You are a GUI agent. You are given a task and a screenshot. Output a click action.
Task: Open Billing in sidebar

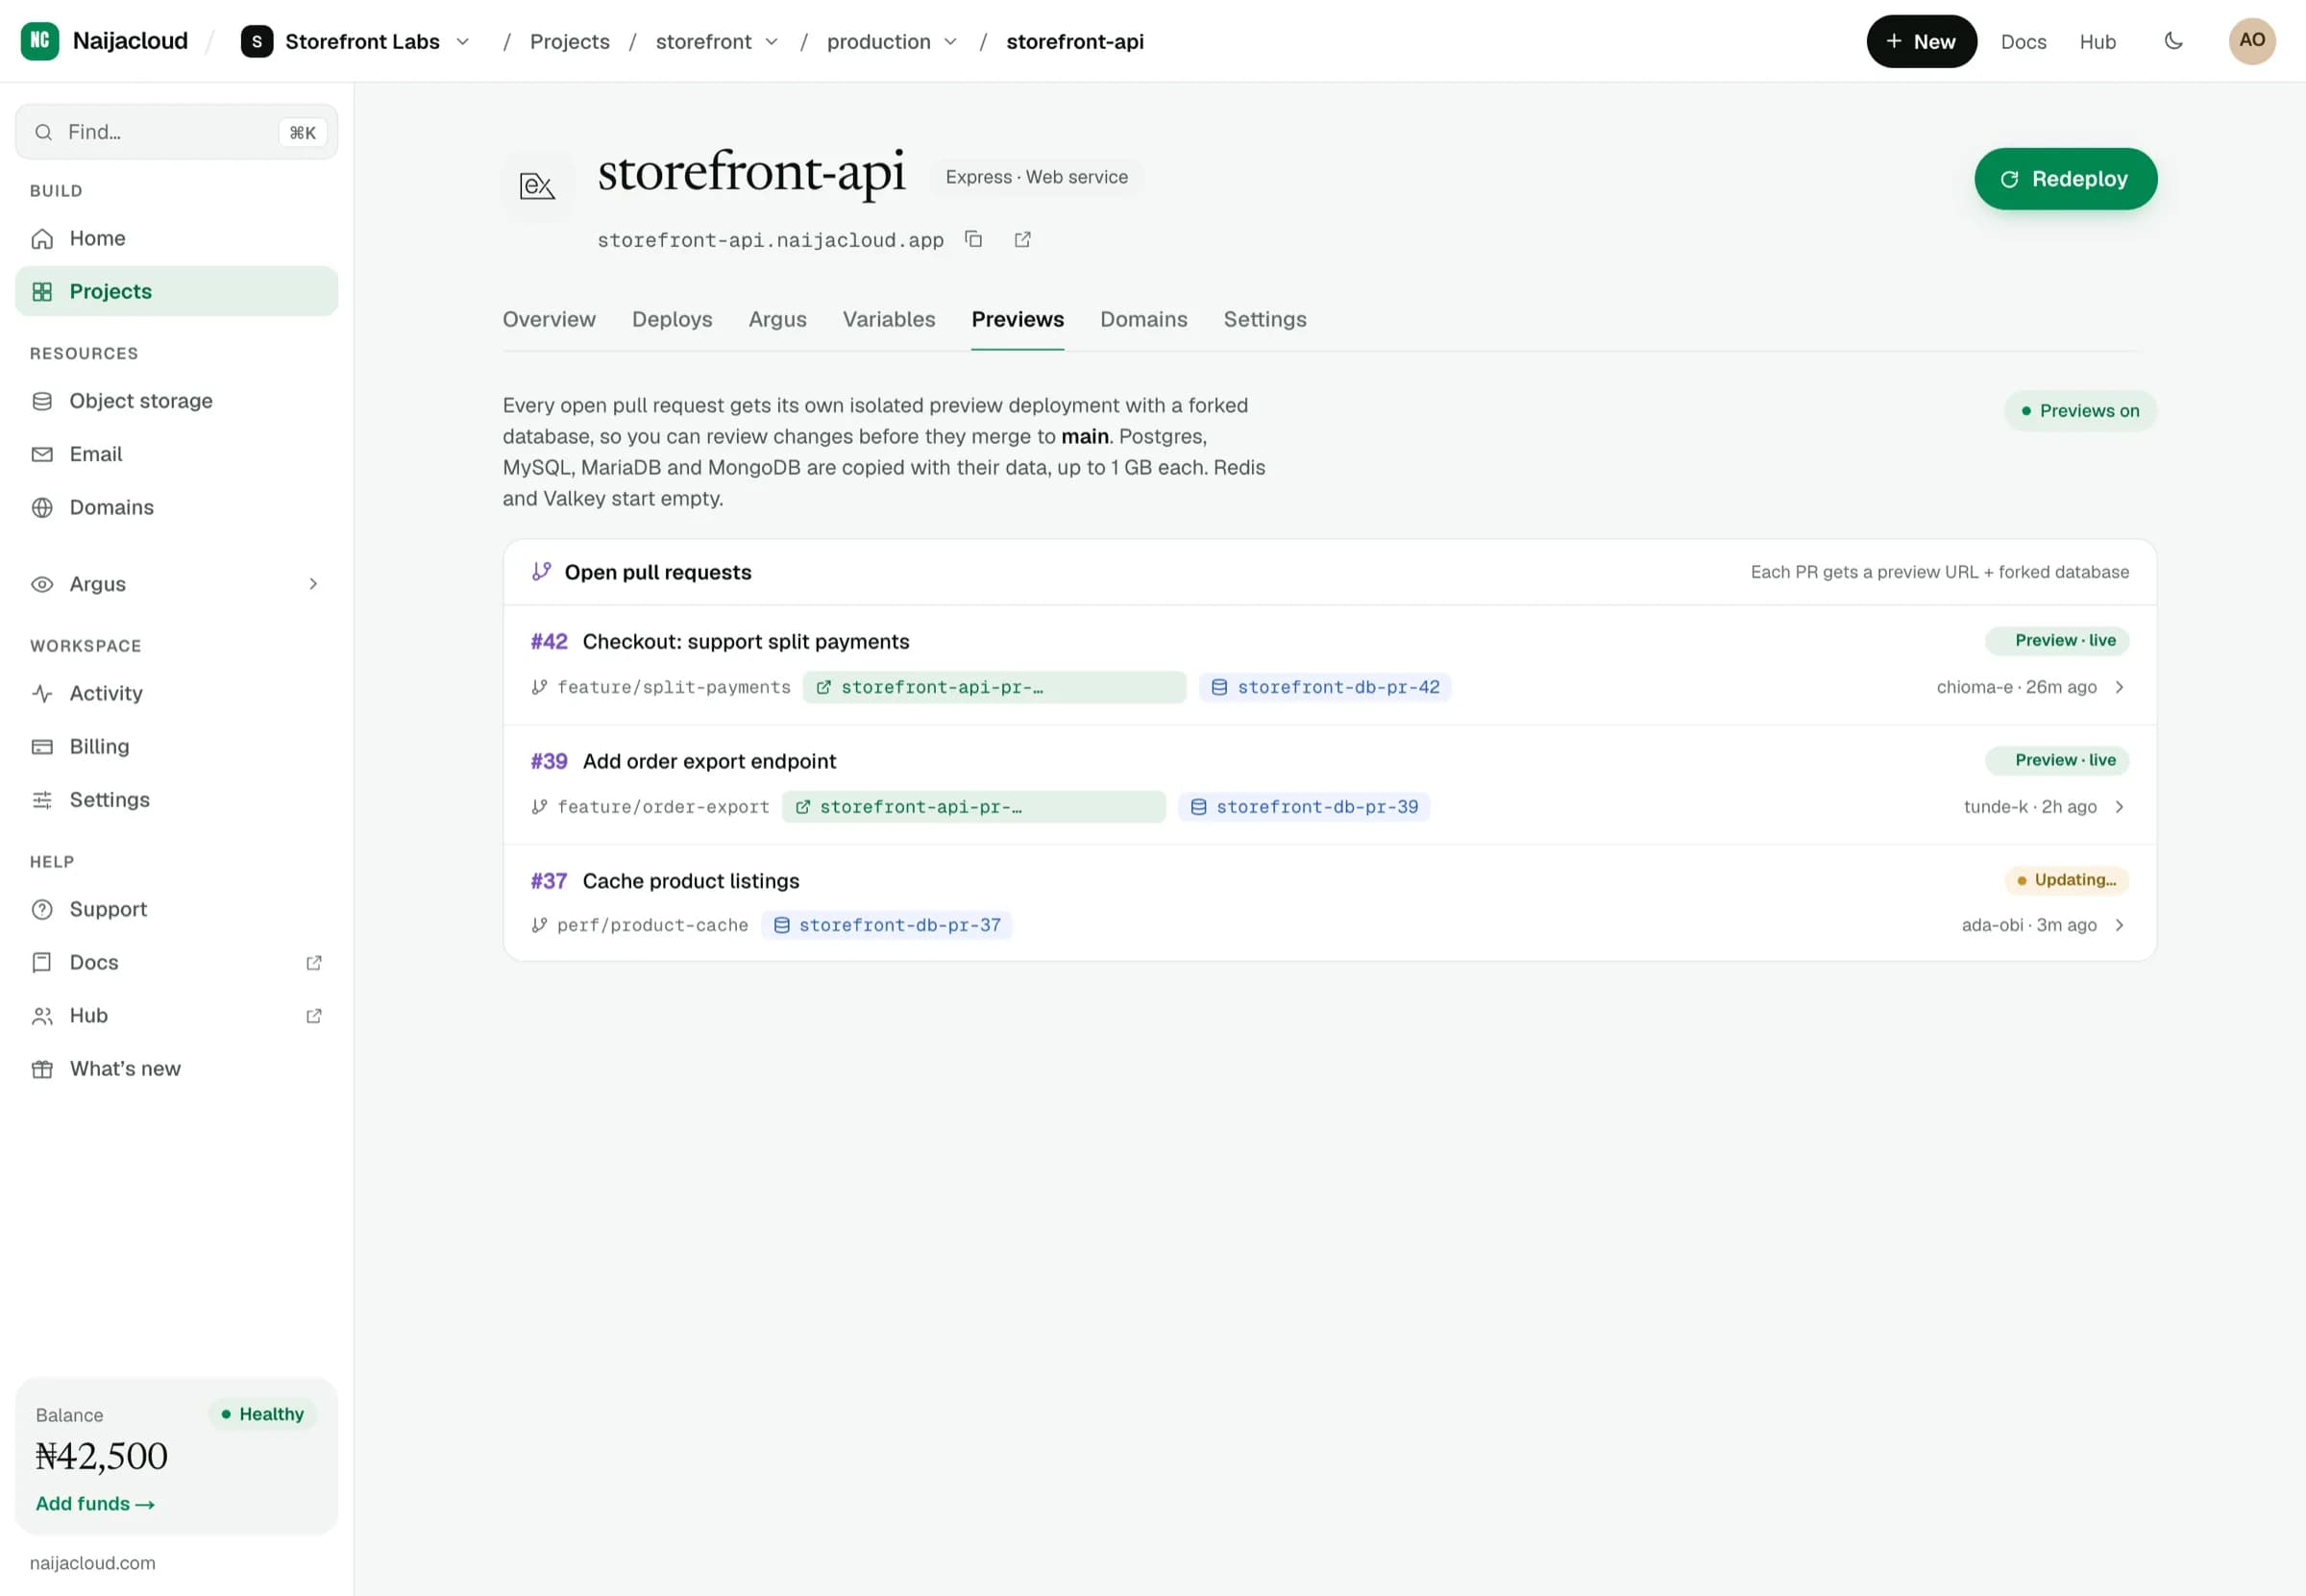176,746
